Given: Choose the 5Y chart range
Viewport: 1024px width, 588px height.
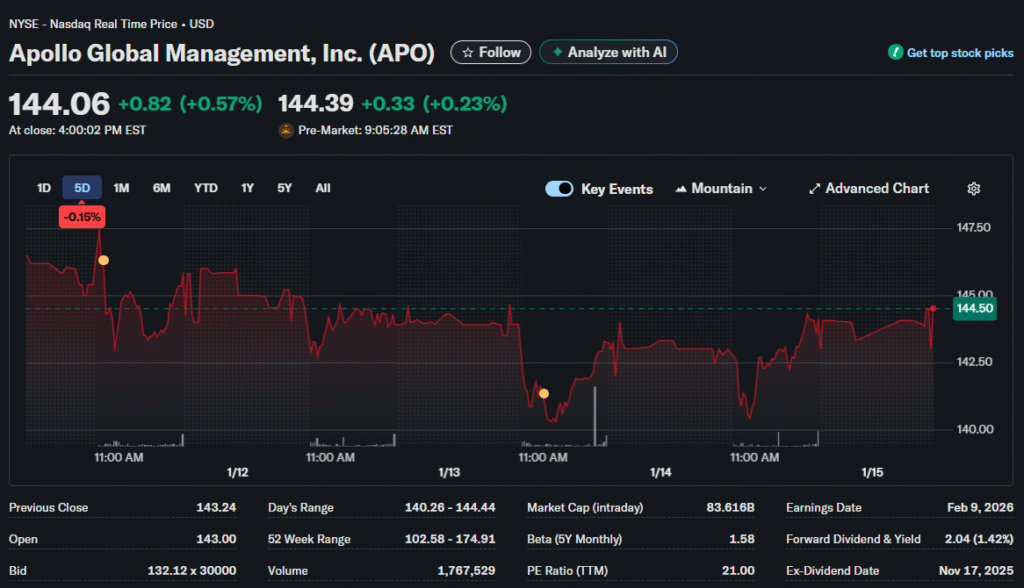Looking at the screenshot, I should click(285, 188).
